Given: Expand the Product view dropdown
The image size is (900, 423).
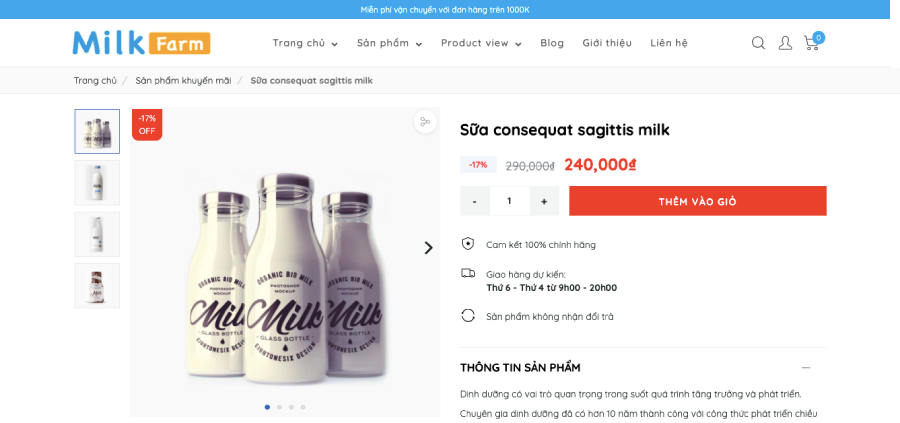Looking at the screenshot, I should coord(481,43).
